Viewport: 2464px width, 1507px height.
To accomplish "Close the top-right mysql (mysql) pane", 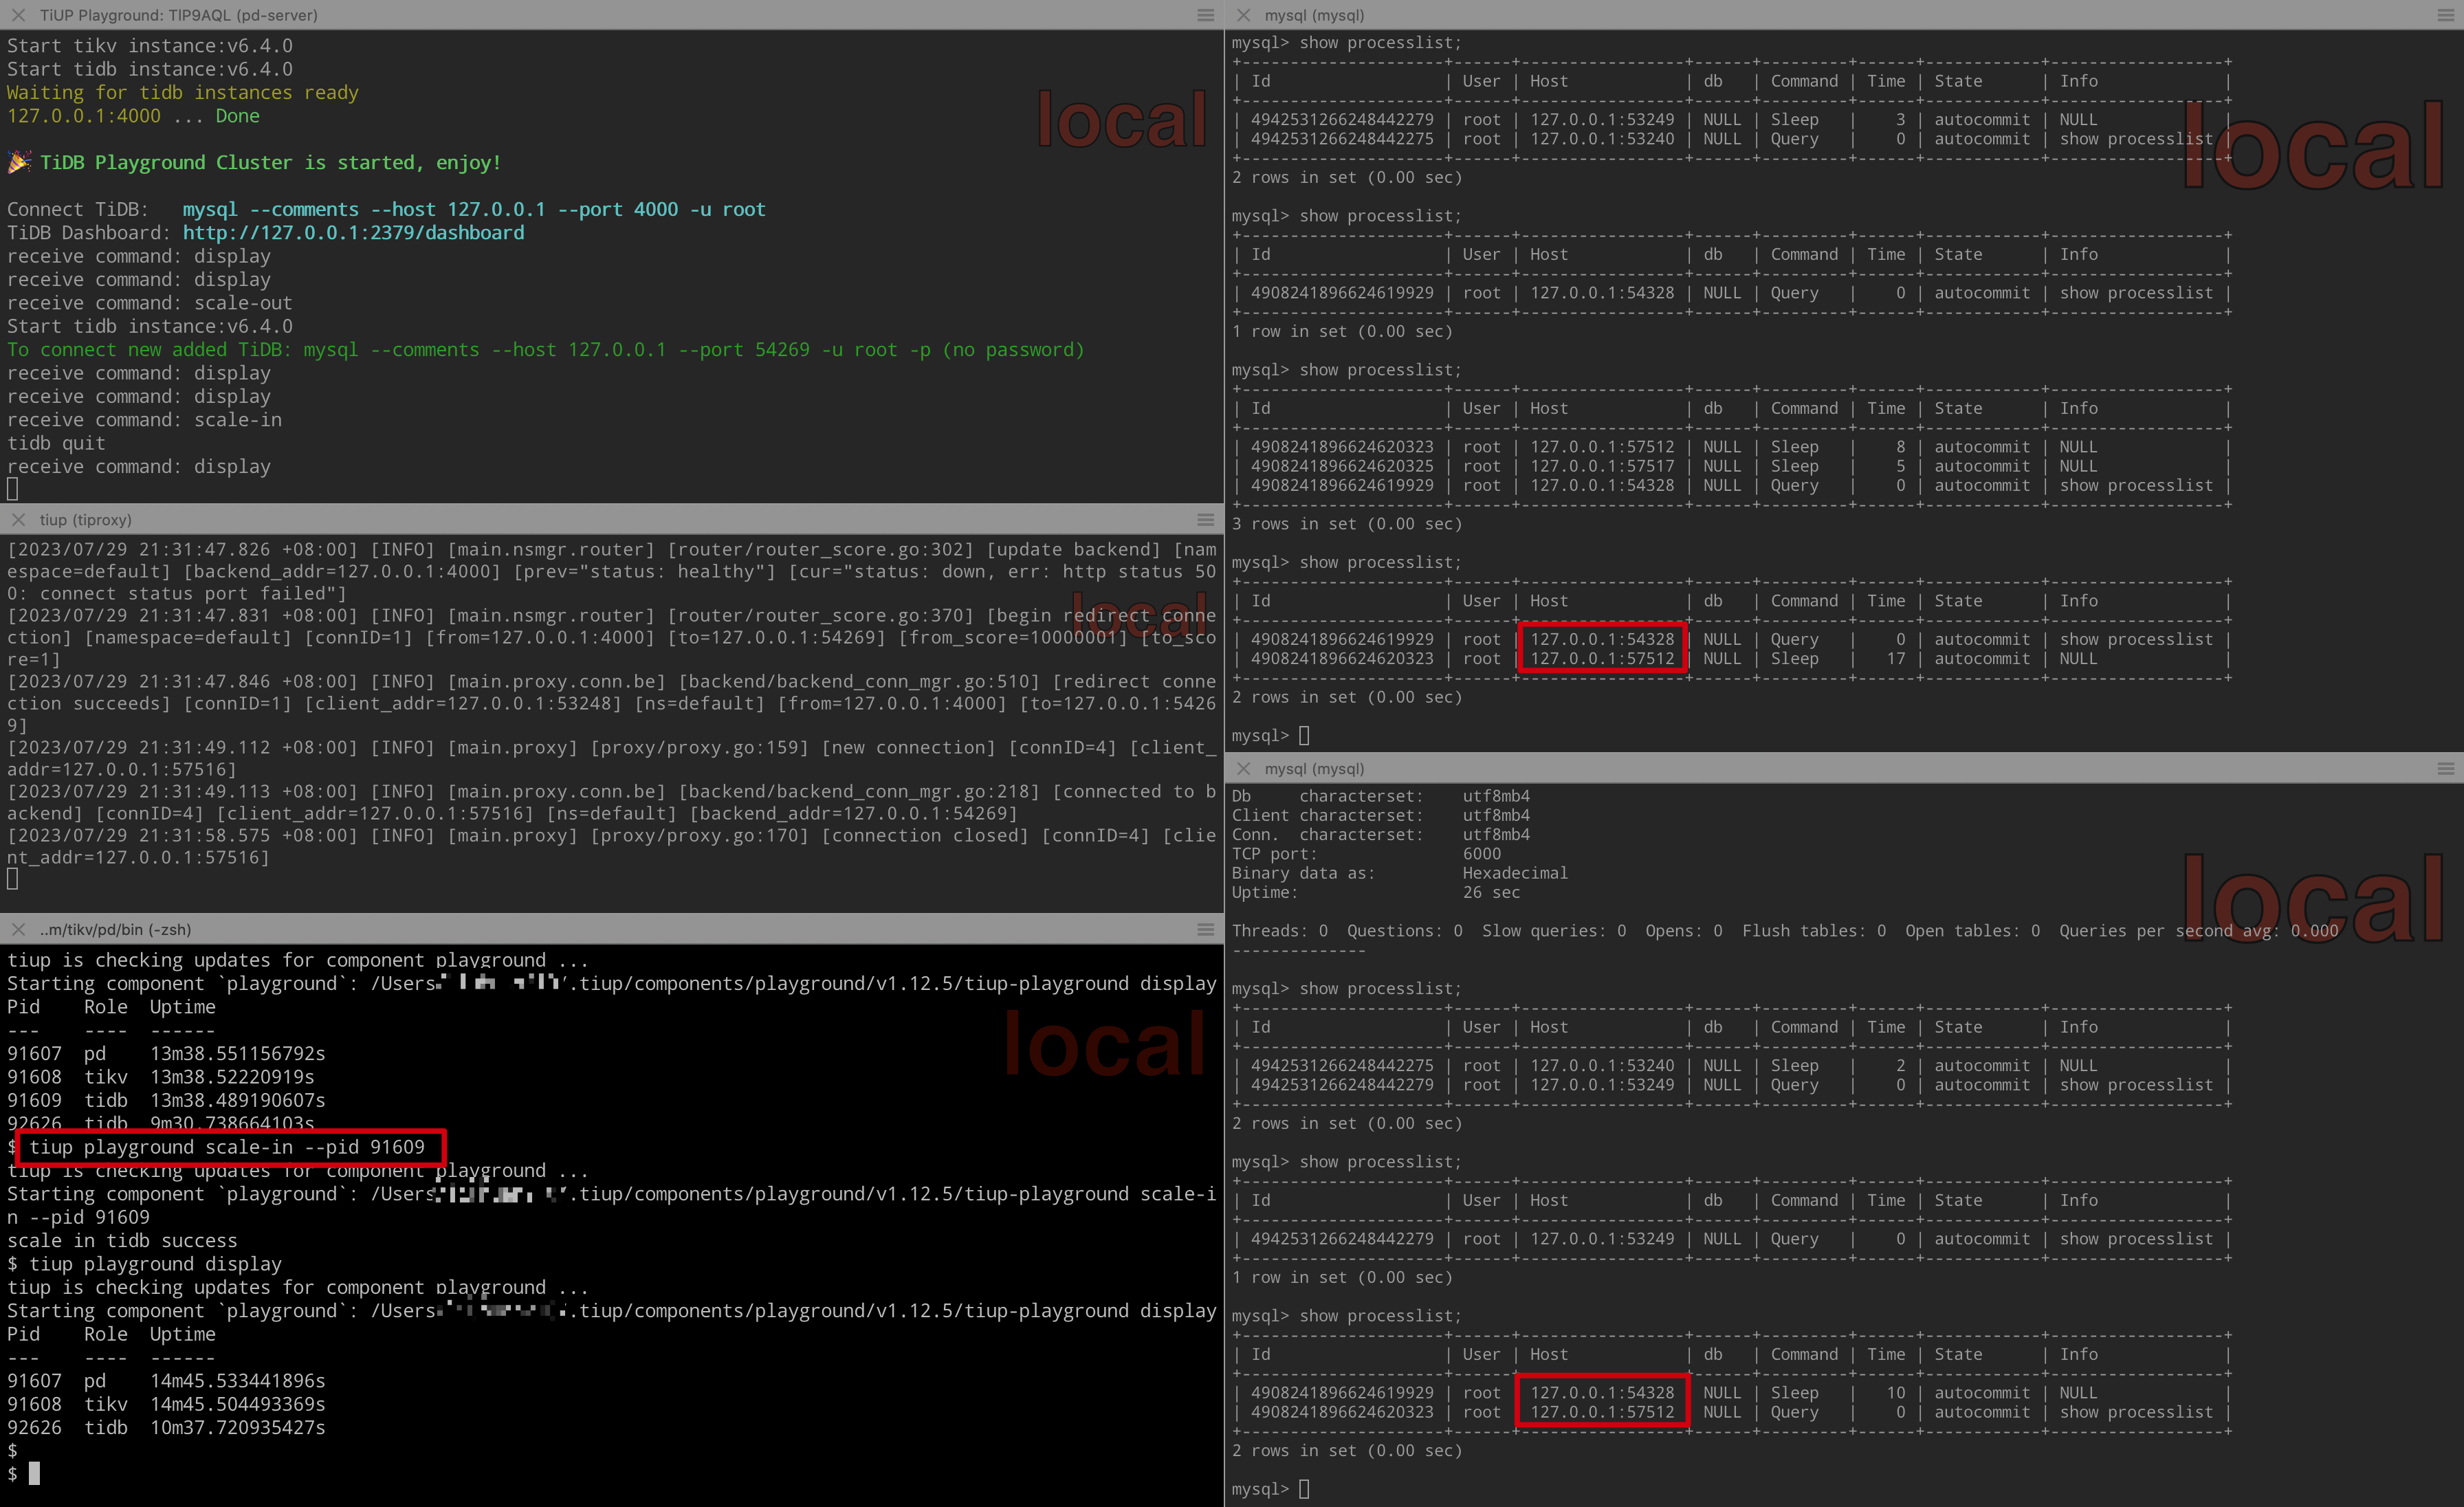I will point(1243,15).
